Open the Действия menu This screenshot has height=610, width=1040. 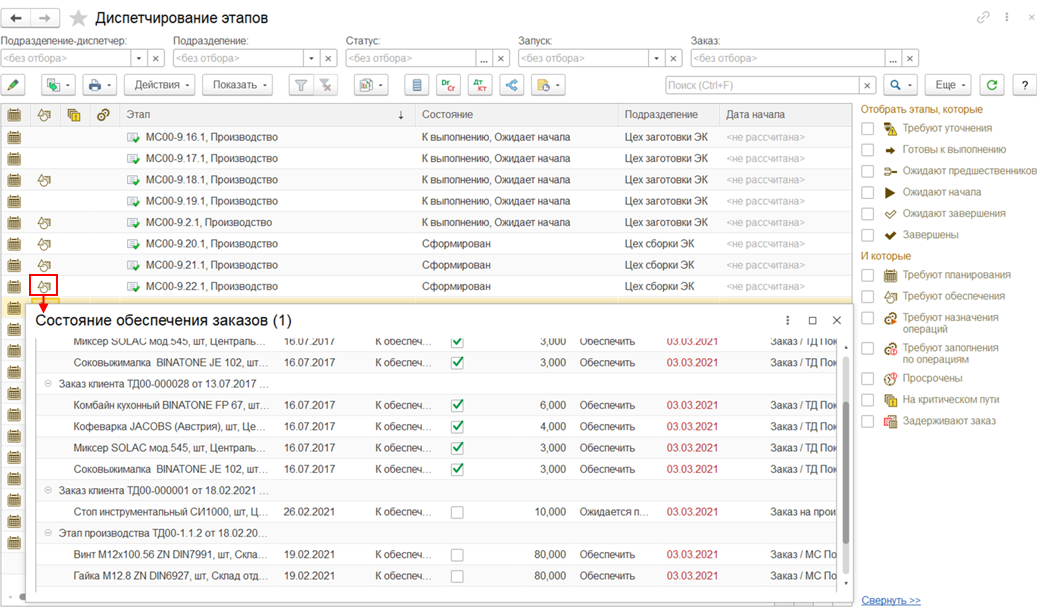160,85
